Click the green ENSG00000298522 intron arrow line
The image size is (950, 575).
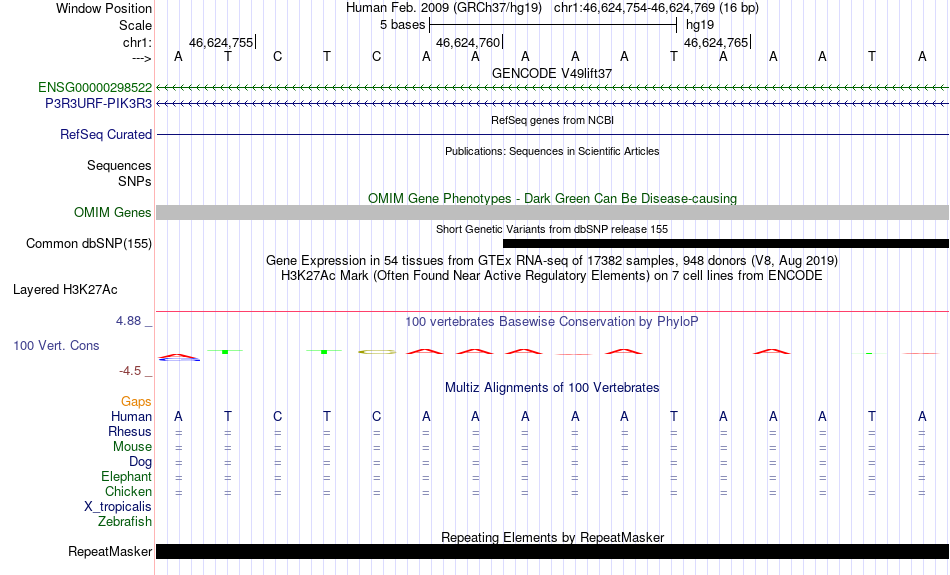(x=553, y=88)
